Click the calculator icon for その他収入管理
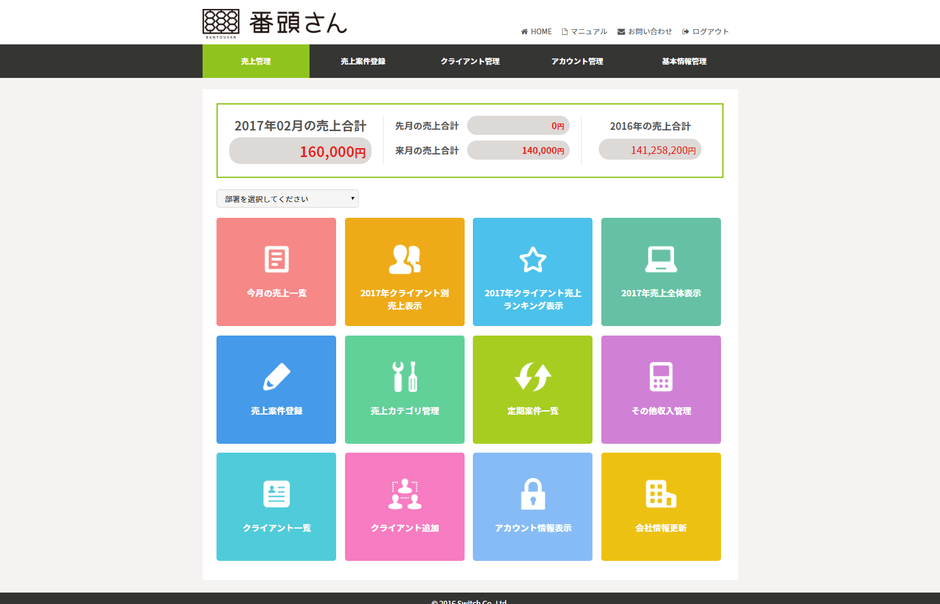Viewport: 940px width, 604px height. pos(660,377)
